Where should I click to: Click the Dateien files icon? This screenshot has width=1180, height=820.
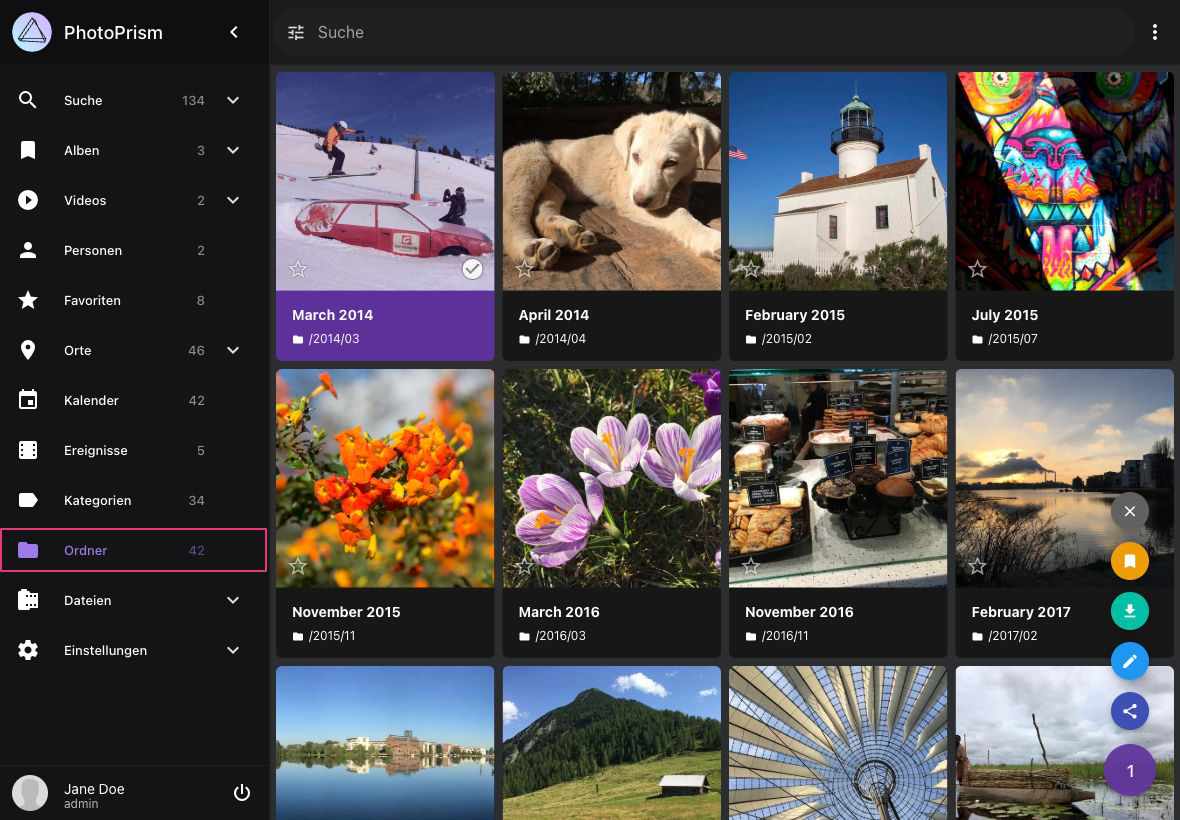coord(28,600)
